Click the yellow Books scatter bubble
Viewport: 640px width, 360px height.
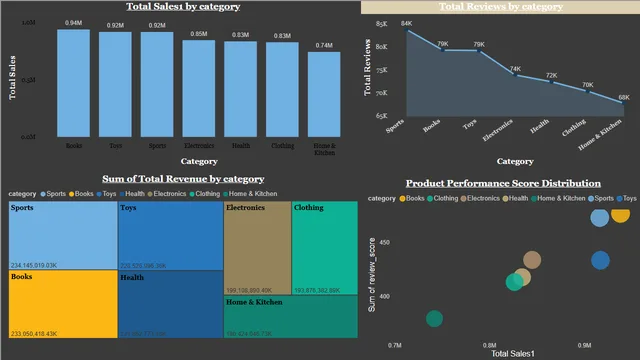click(620, 216)
